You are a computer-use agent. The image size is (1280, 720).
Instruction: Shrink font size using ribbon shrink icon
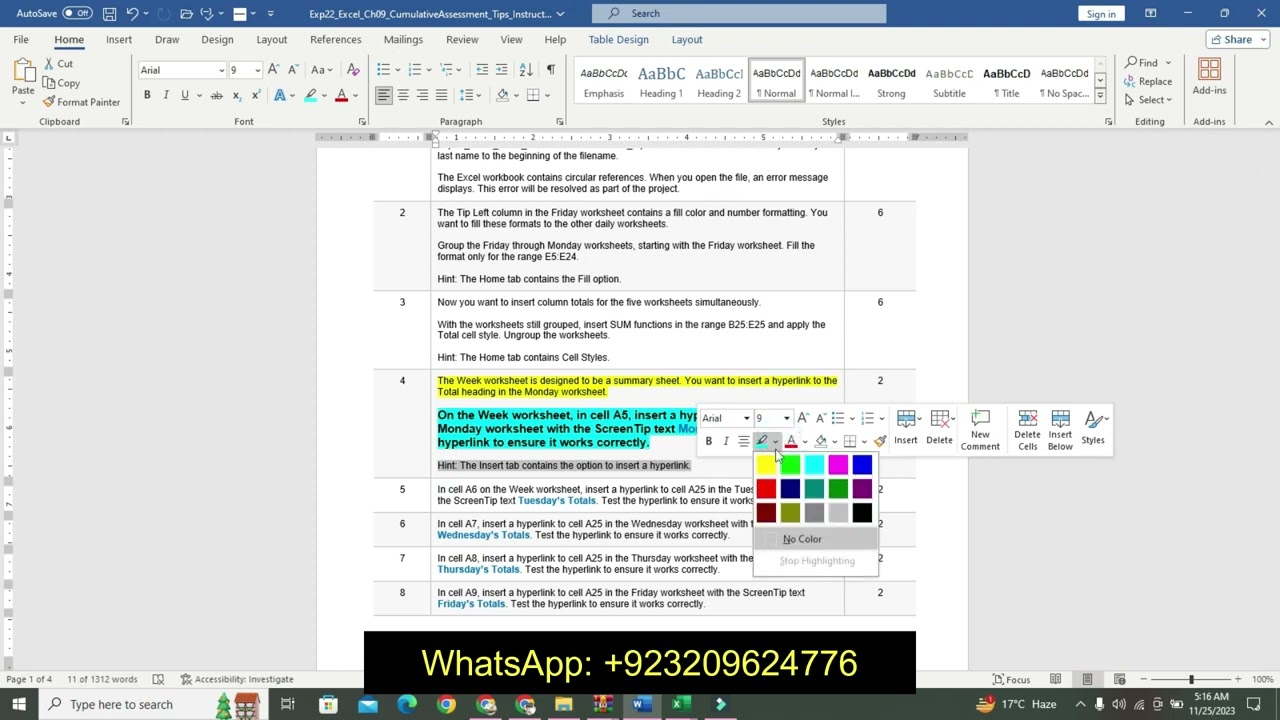[292, 70]
